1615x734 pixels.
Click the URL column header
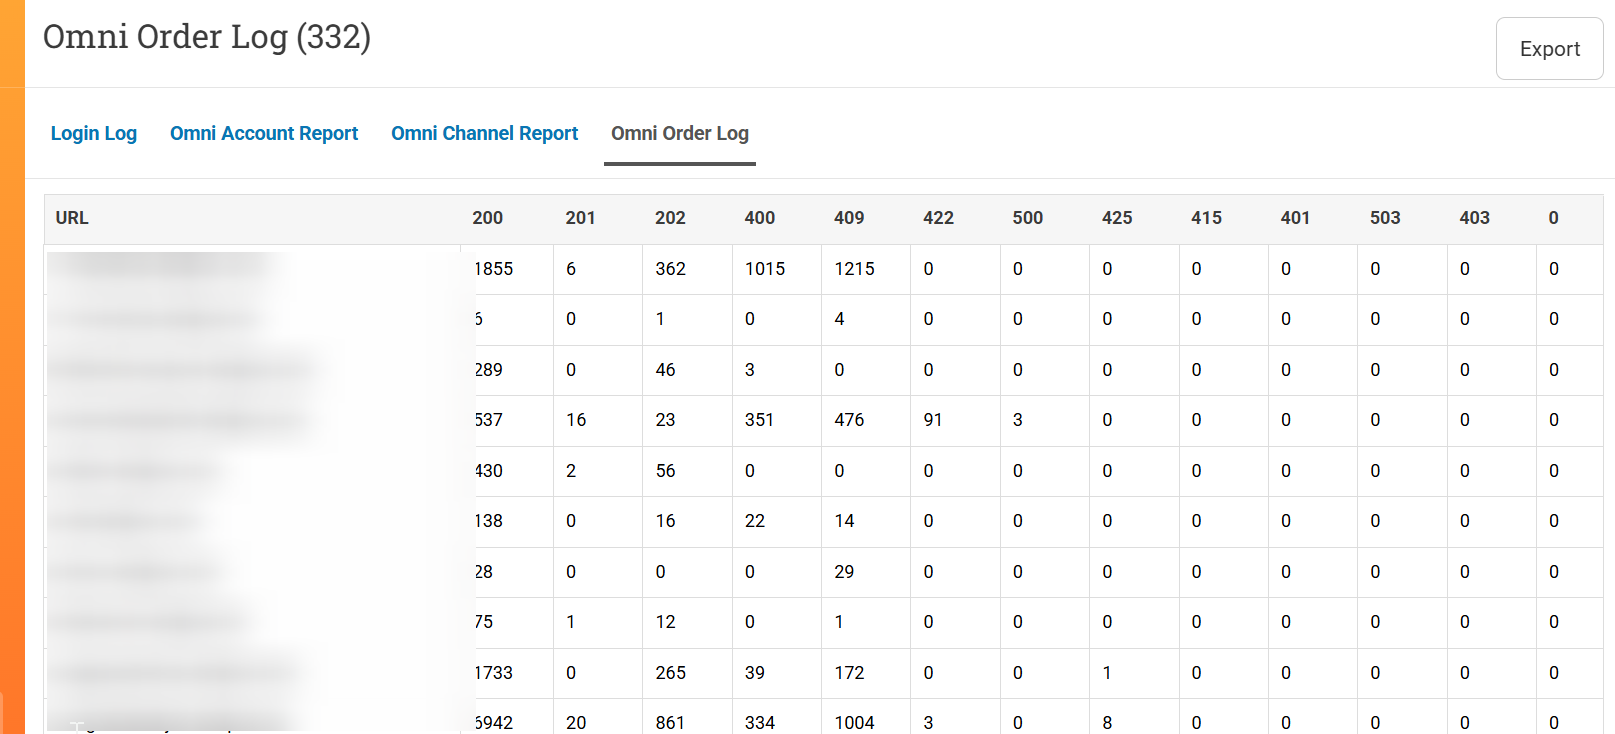coord(72,218)
